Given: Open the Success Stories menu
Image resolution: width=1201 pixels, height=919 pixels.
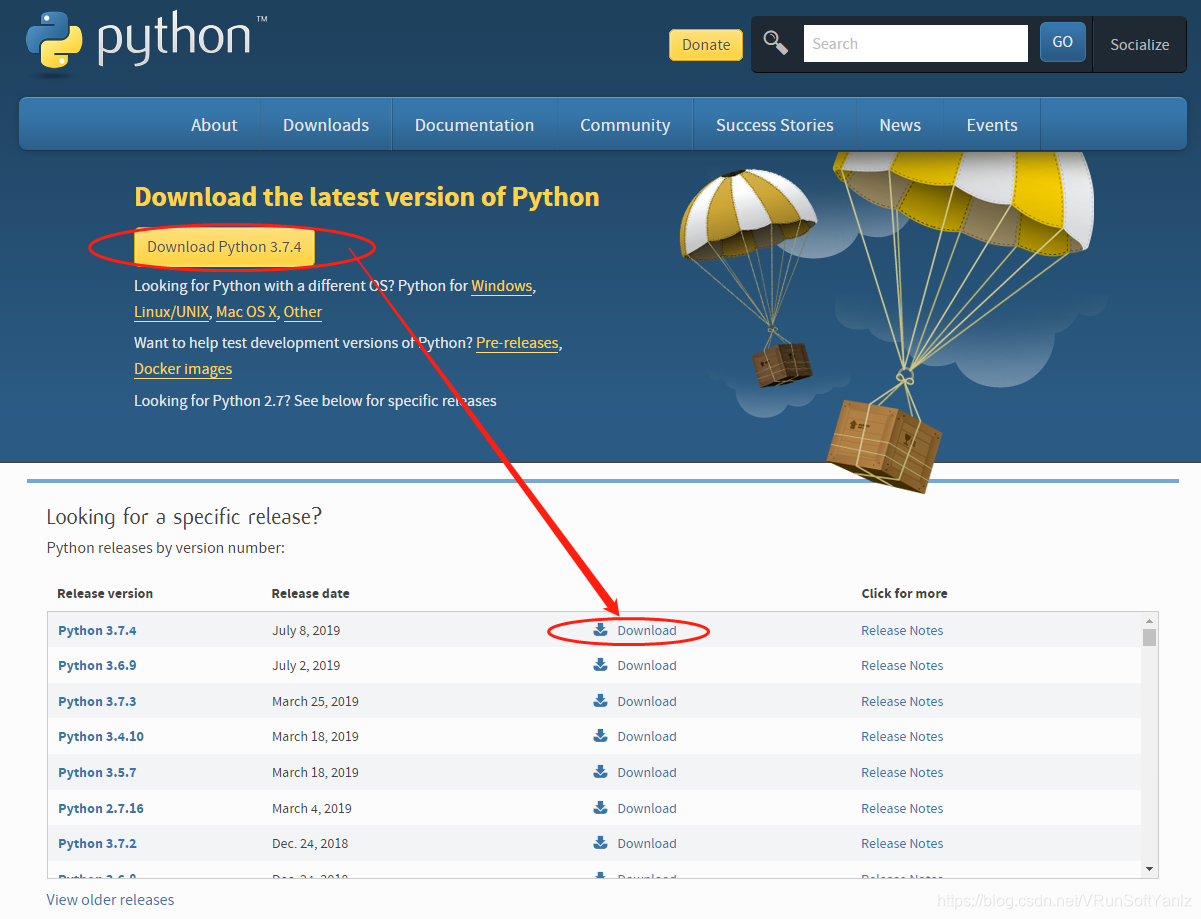Looking at the screenshot, I should point(775,125).
